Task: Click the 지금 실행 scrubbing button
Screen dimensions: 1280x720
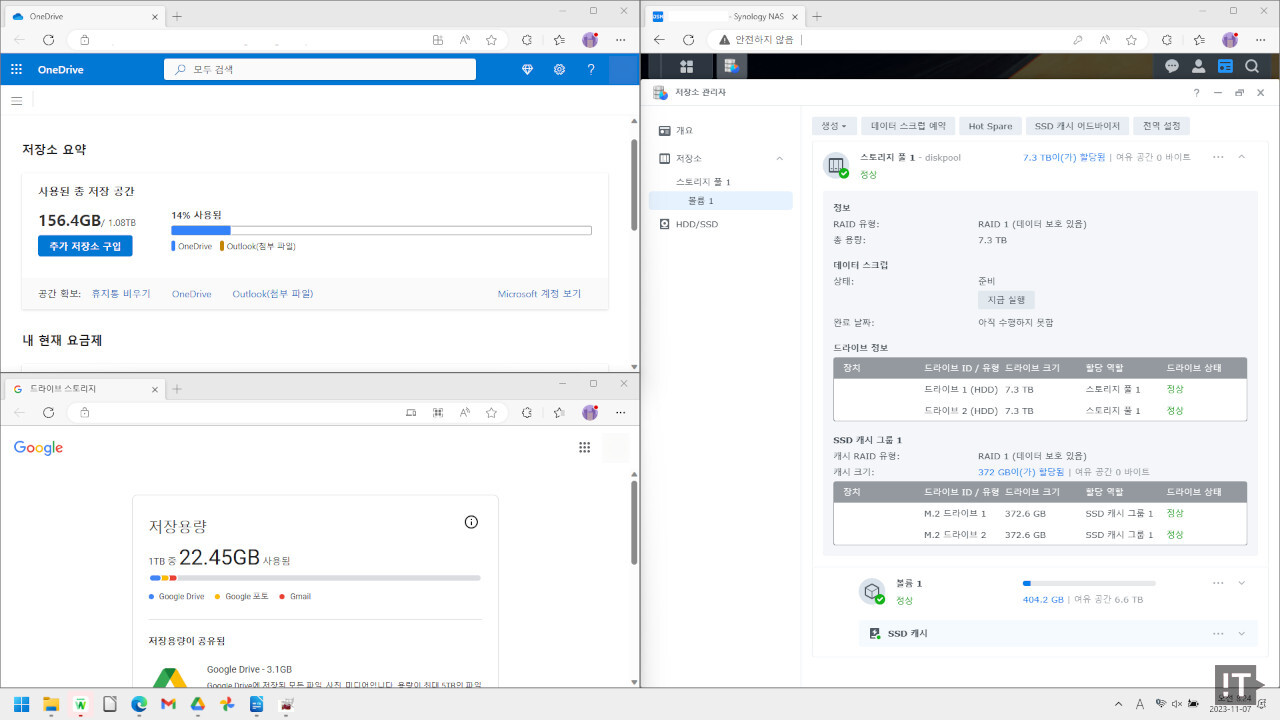Action: click(x=1005, y=300)
